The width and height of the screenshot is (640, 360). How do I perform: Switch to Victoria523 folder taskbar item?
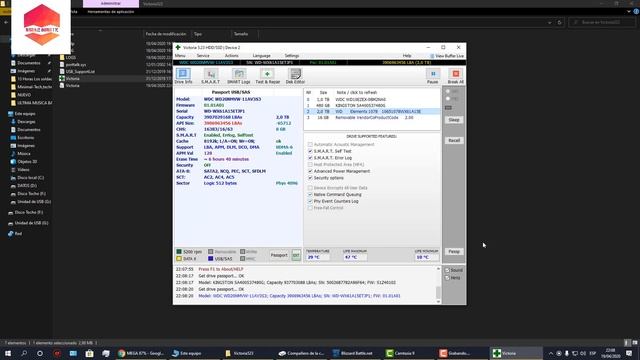pyautogui.click(x=249, y=353)
